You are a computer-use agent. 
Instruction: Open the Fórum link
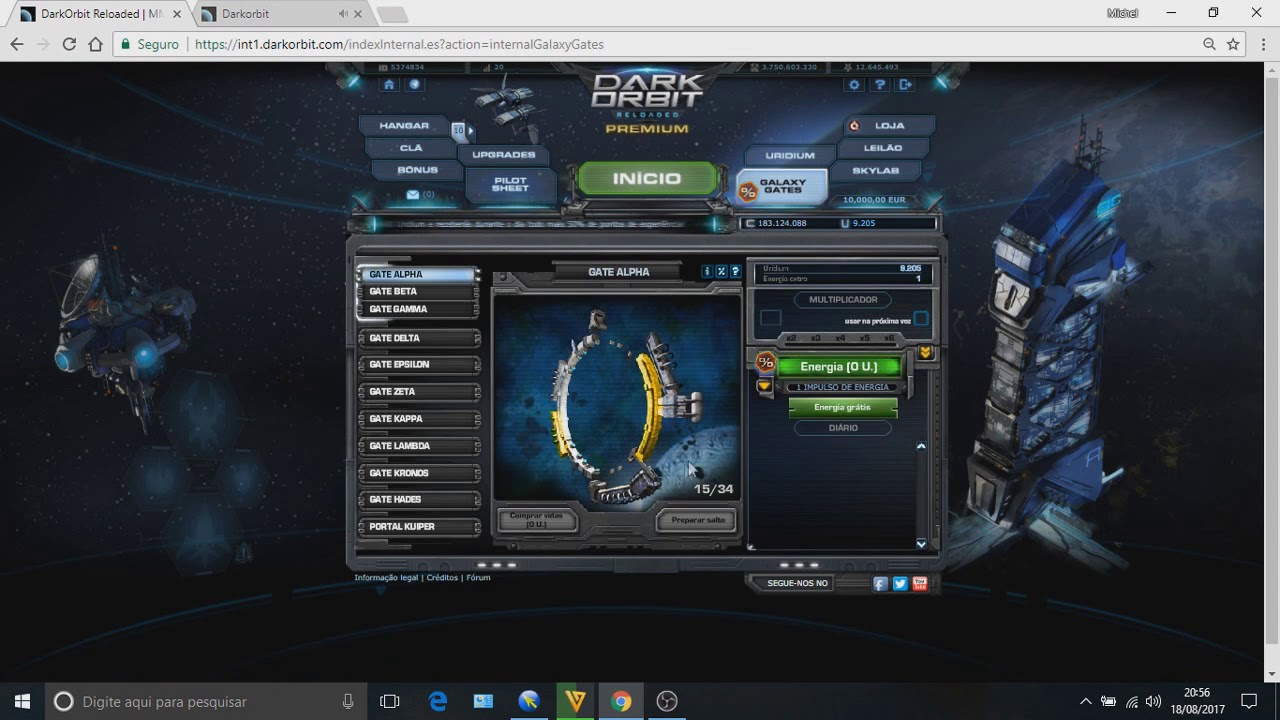click(478, 578)
